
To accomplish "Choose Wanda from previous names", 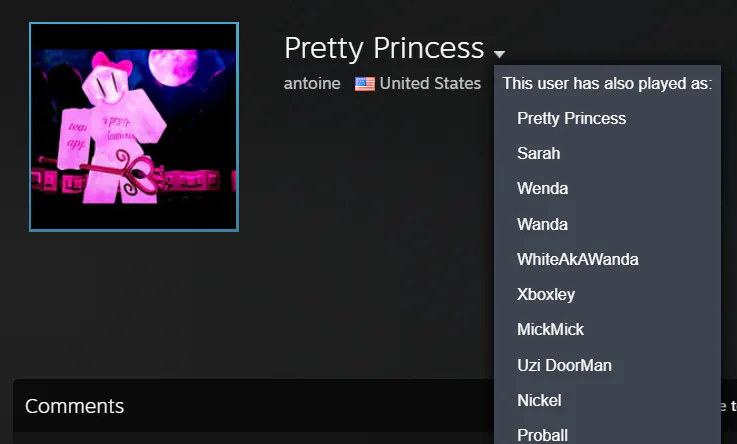I will 542,224.
